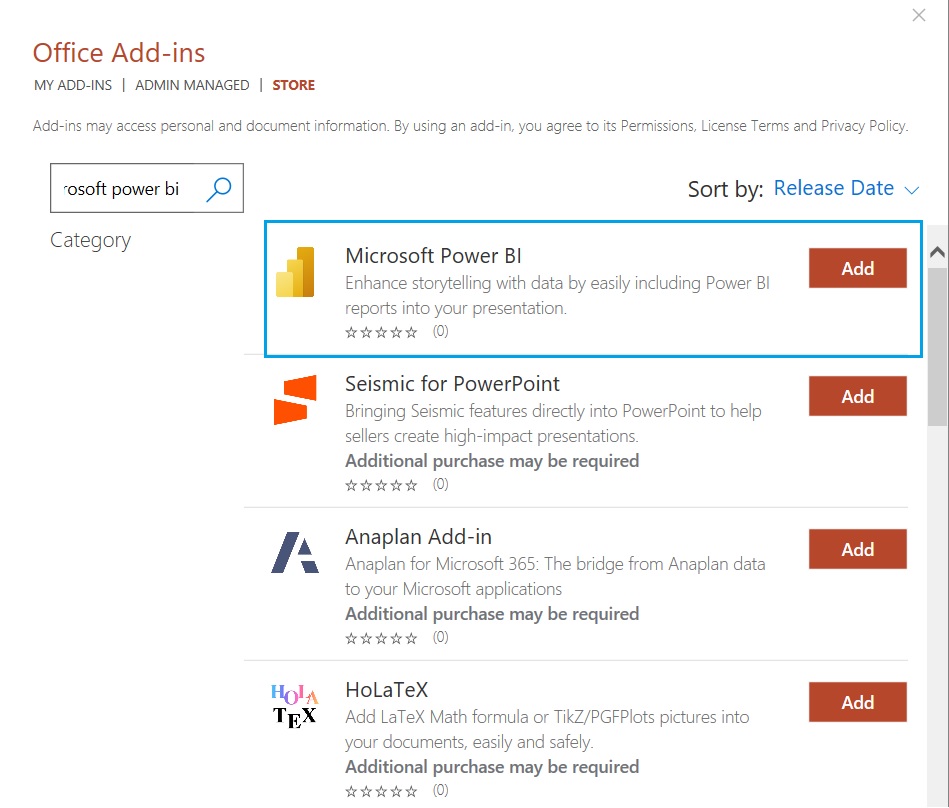Viewport: 949px width, 808px height.
Task: Click the scrollbar up arrow
Action: (x=935, y=251)
